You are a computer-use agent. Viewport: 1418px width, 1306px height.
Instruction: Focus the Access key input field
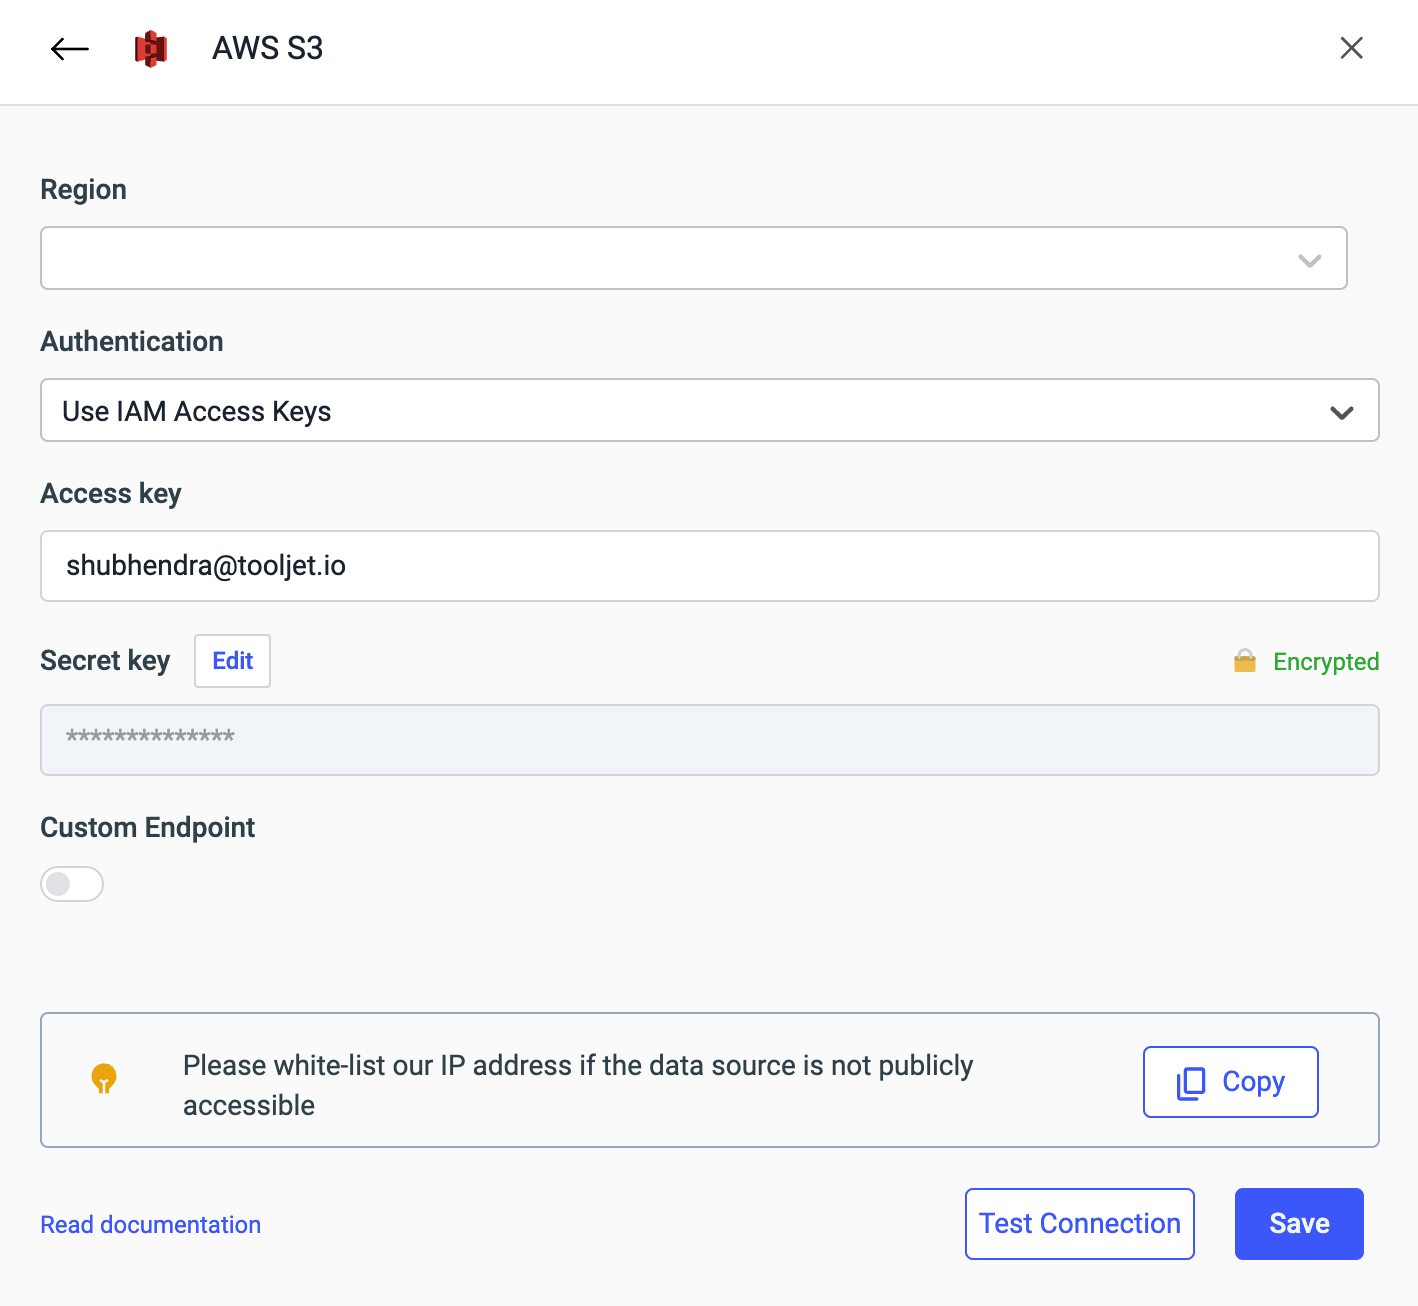pyautogui.click(x=709, y=566)
